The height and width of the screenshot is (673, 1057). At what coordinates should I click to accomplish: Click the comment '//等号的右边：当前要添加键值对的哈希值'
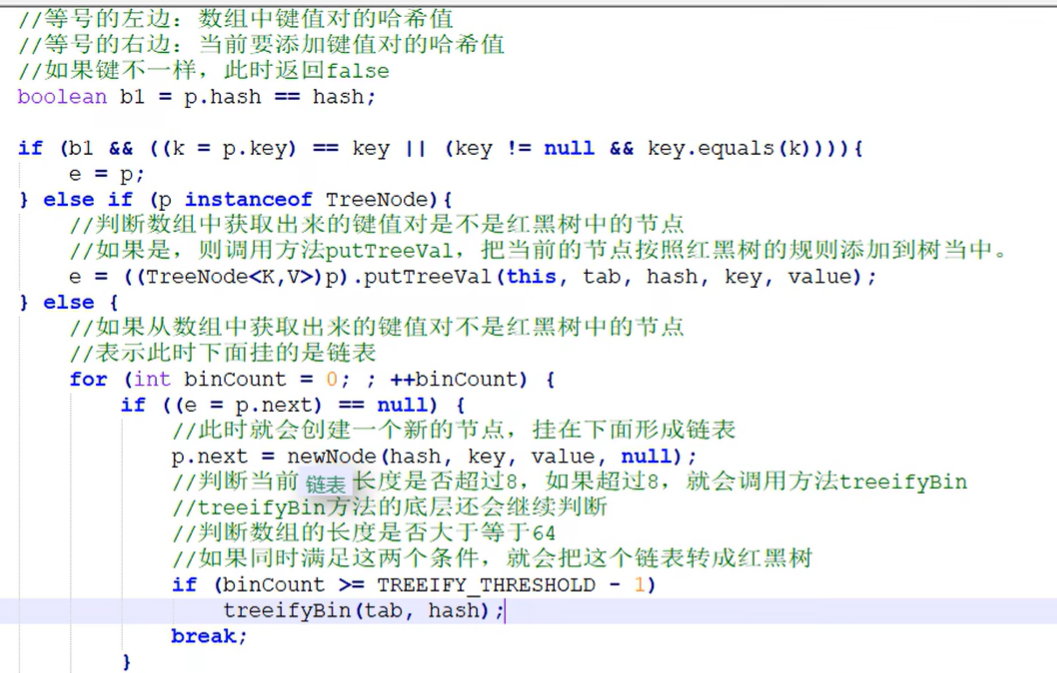coord(262,45)
